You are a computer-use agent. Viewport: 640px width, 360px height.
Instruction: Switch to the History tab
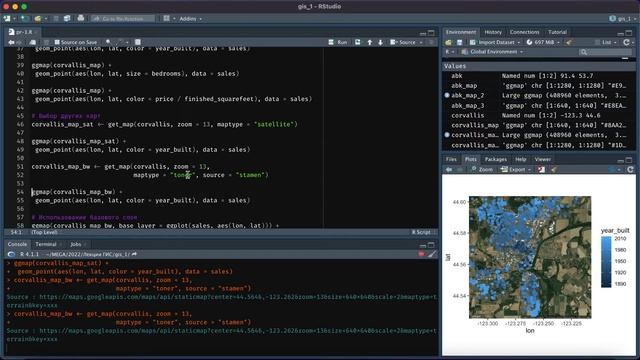493,32
